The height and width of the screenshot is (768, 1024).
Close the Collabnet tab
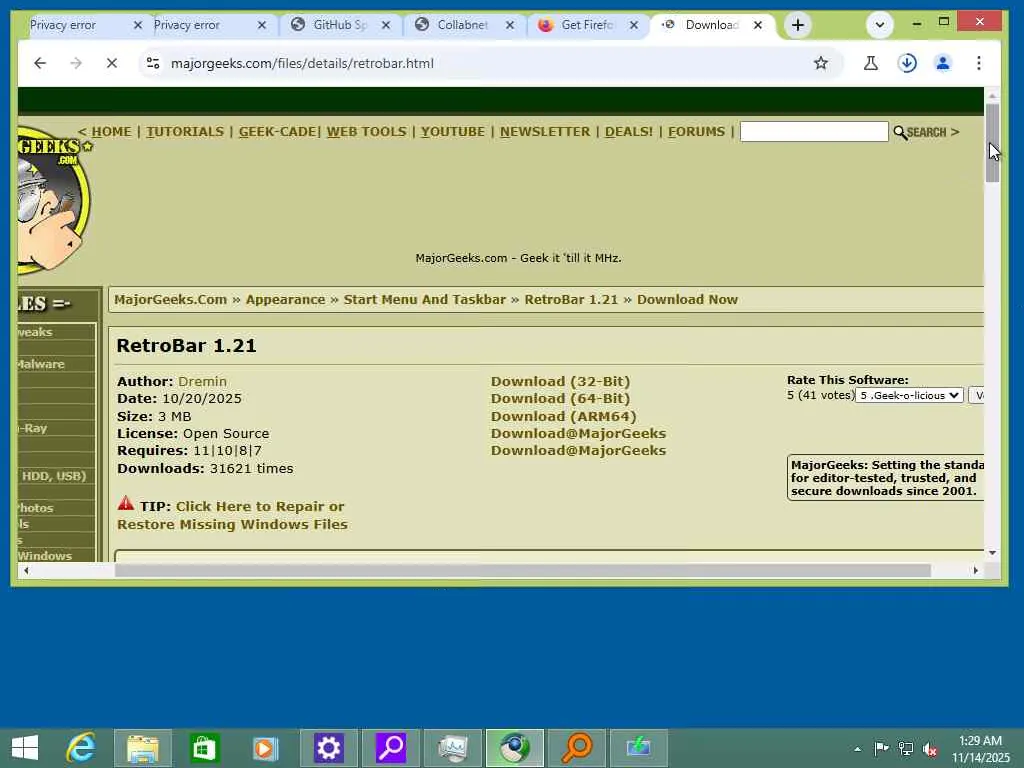point(510,25)
